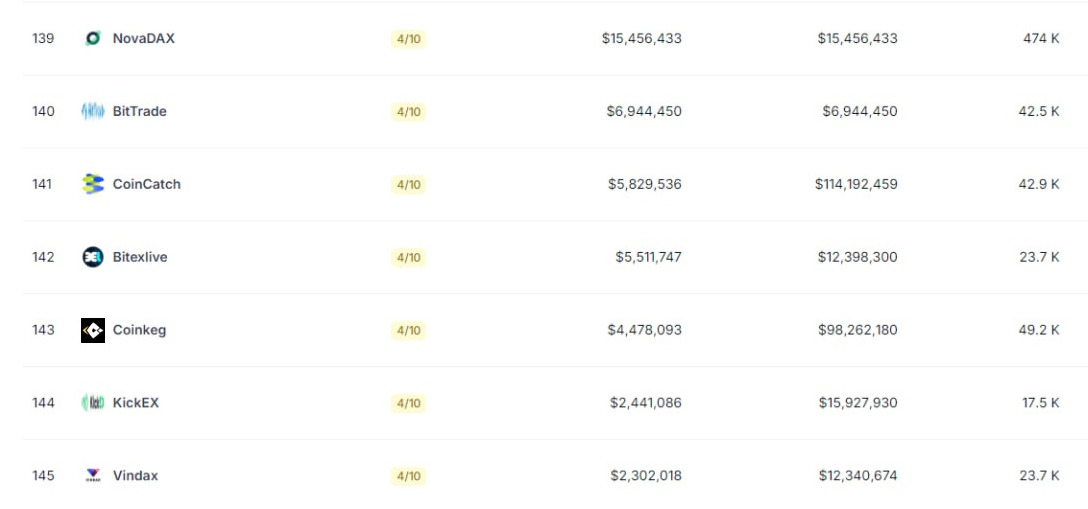
Task: Open the NovaDAX exchange name link
Action: point(144,39)
